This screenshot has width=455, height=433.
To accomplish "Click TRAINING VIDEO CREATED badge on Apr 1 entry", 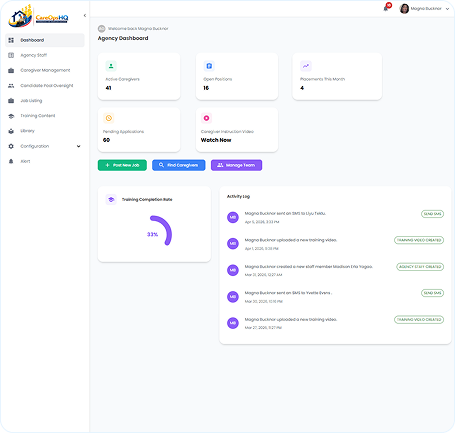I will click(419, 240).
